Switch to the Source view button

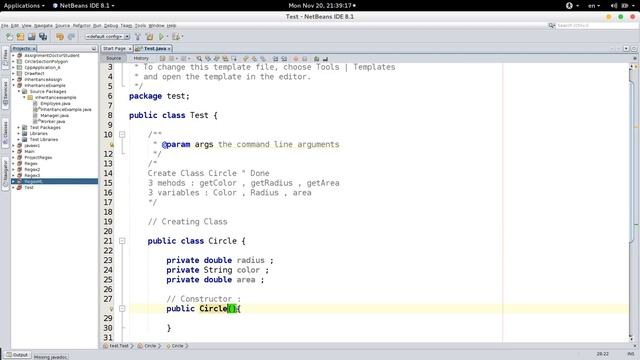[x=113, y=58]
